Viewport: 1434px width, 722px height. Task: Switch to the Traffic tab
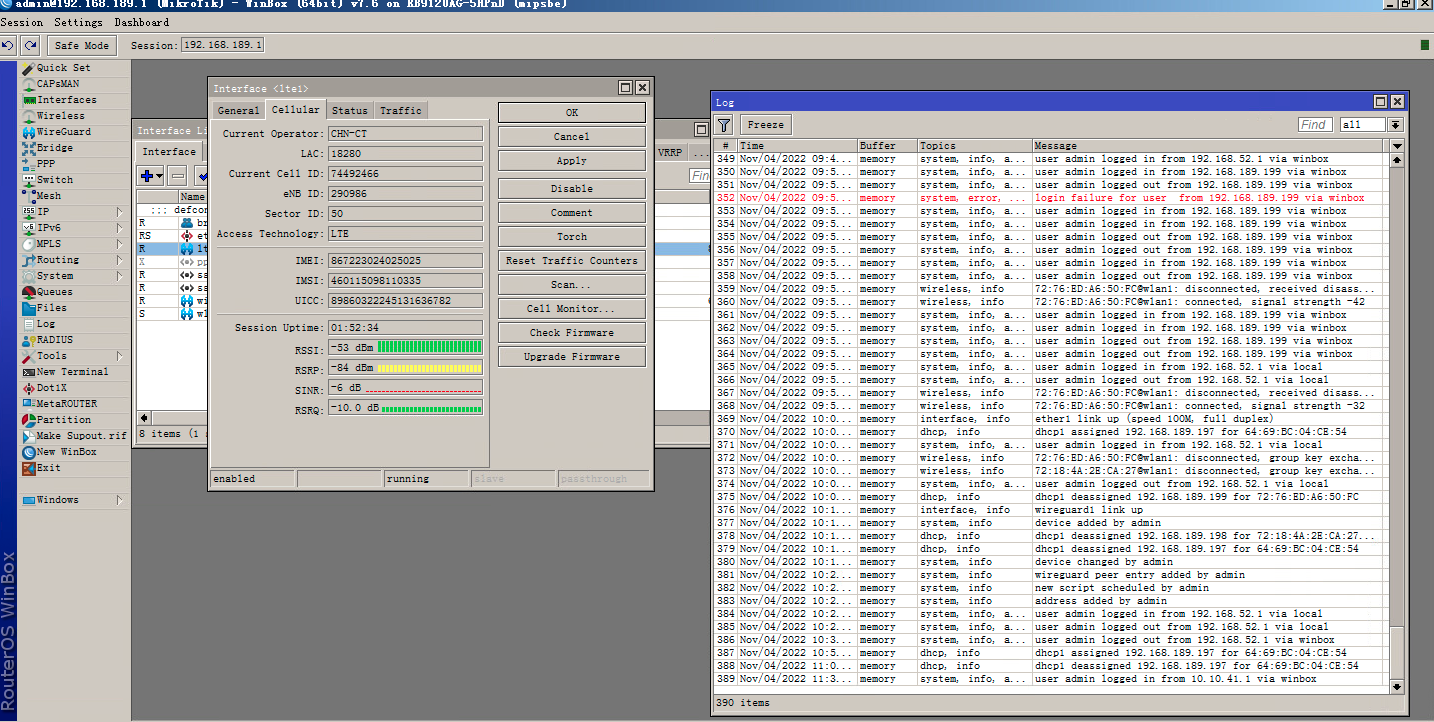pos(401,110)
